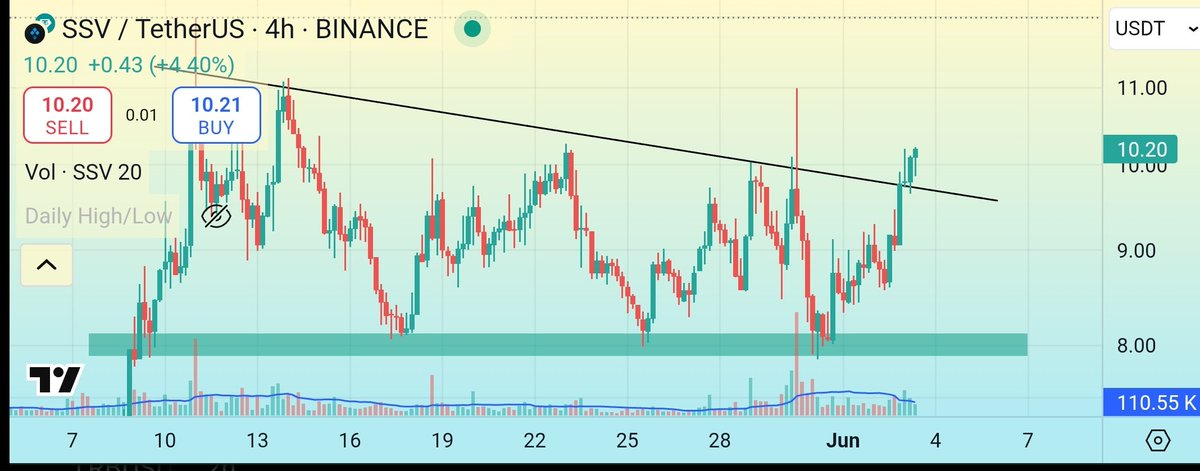
Task: Click the 10.21 BUY button
Action: (216, 114)
